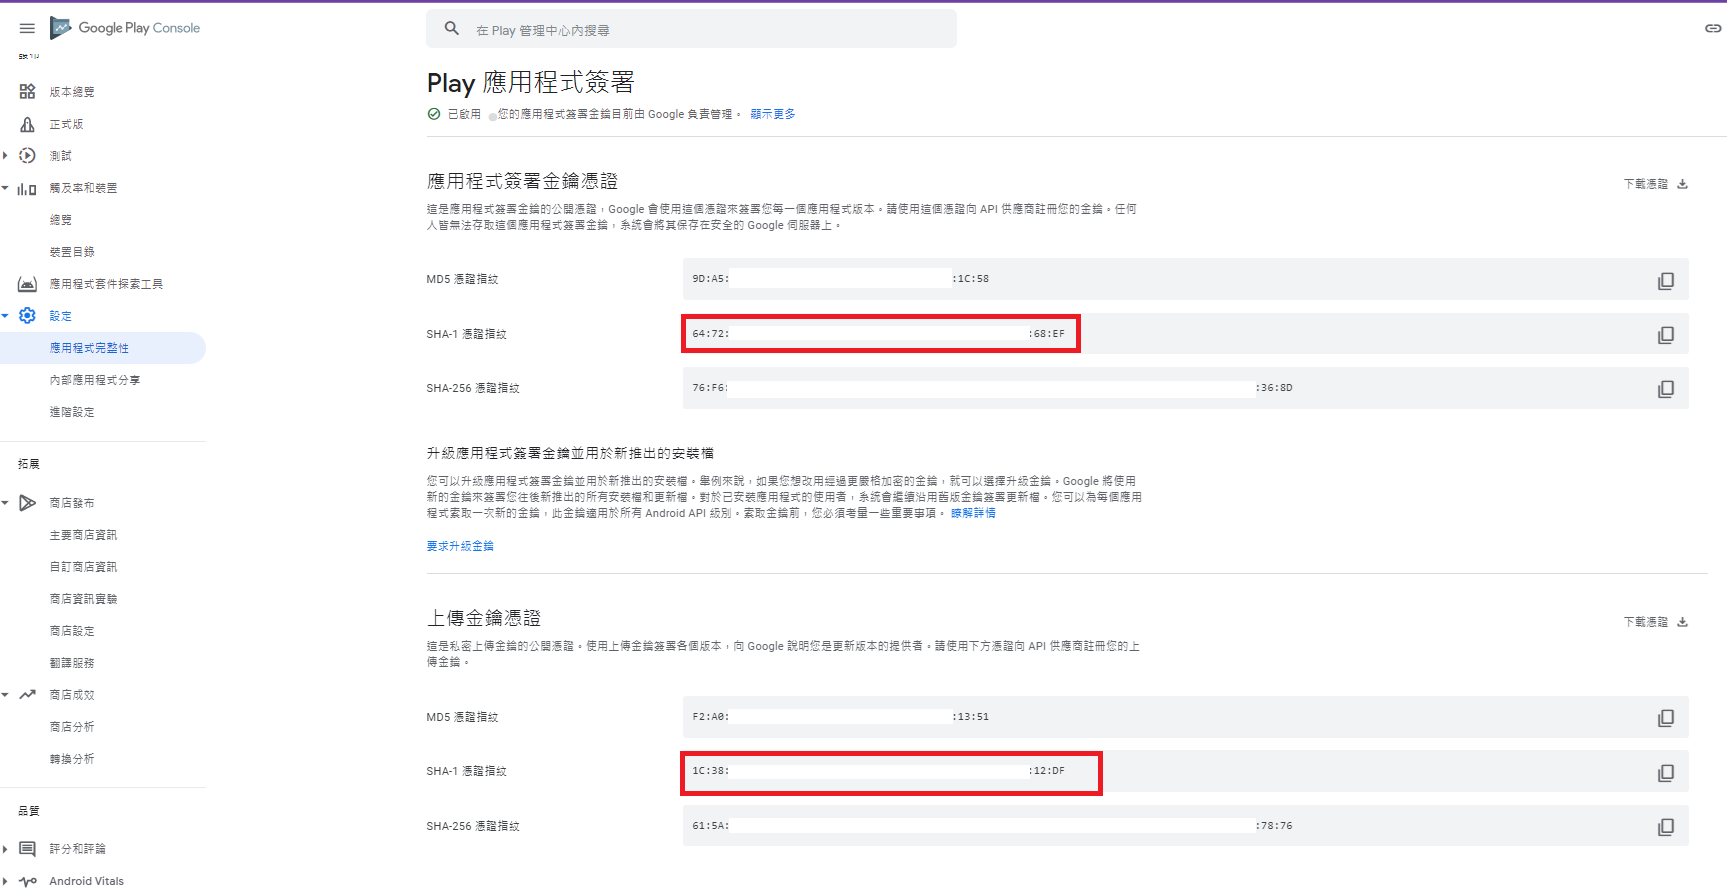The image size is (1727, 896).
Task: Click the upload key SHA-256 fingerprint value
Action: tap(993, 826)
